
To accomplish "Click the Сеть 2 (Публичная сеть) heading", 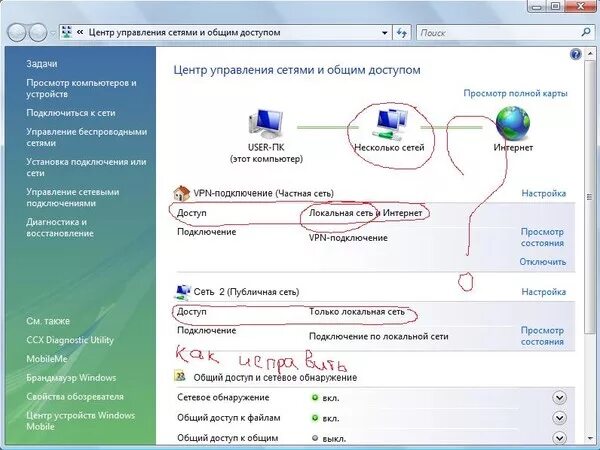I will (246, 292).
